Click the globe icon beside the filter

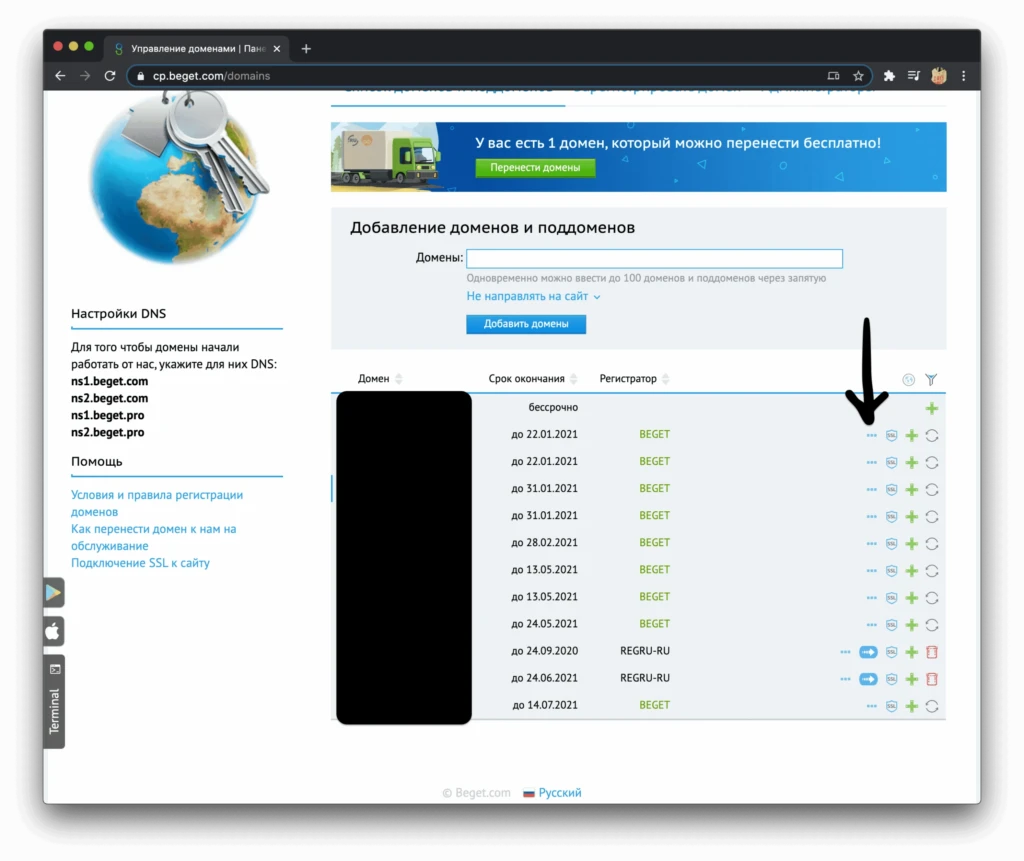point(908,380)
